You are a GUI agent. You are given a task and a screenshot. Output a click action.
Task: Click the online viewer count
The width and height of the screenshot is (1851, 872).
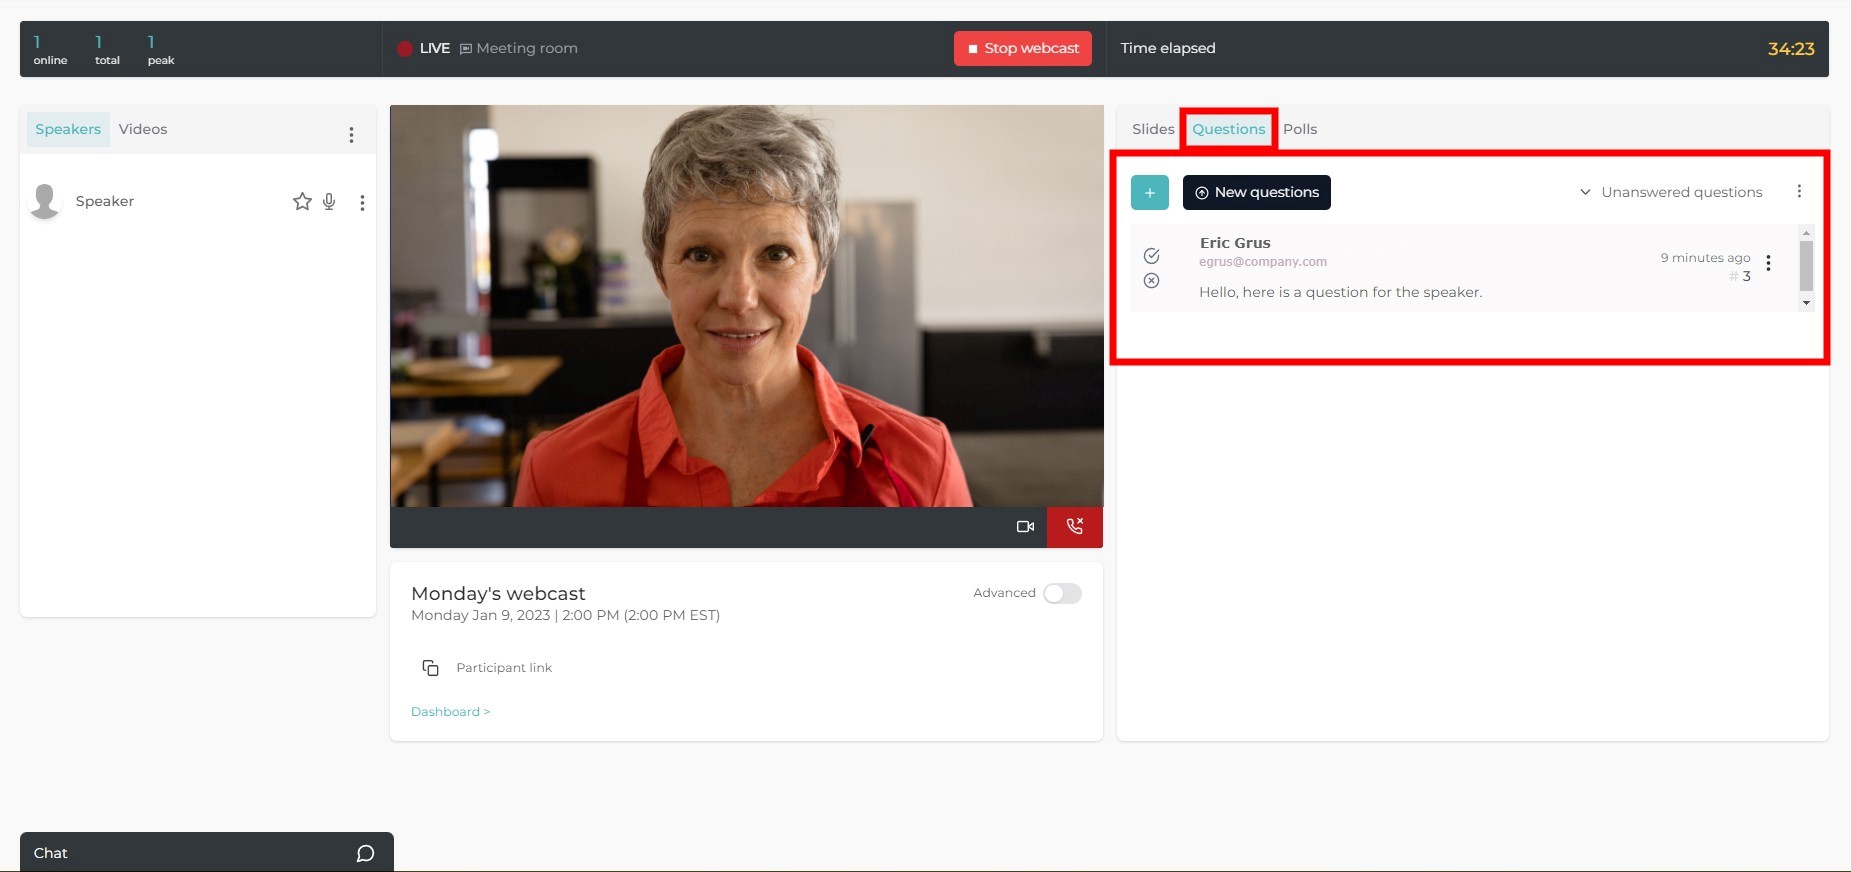pos(50,50)
